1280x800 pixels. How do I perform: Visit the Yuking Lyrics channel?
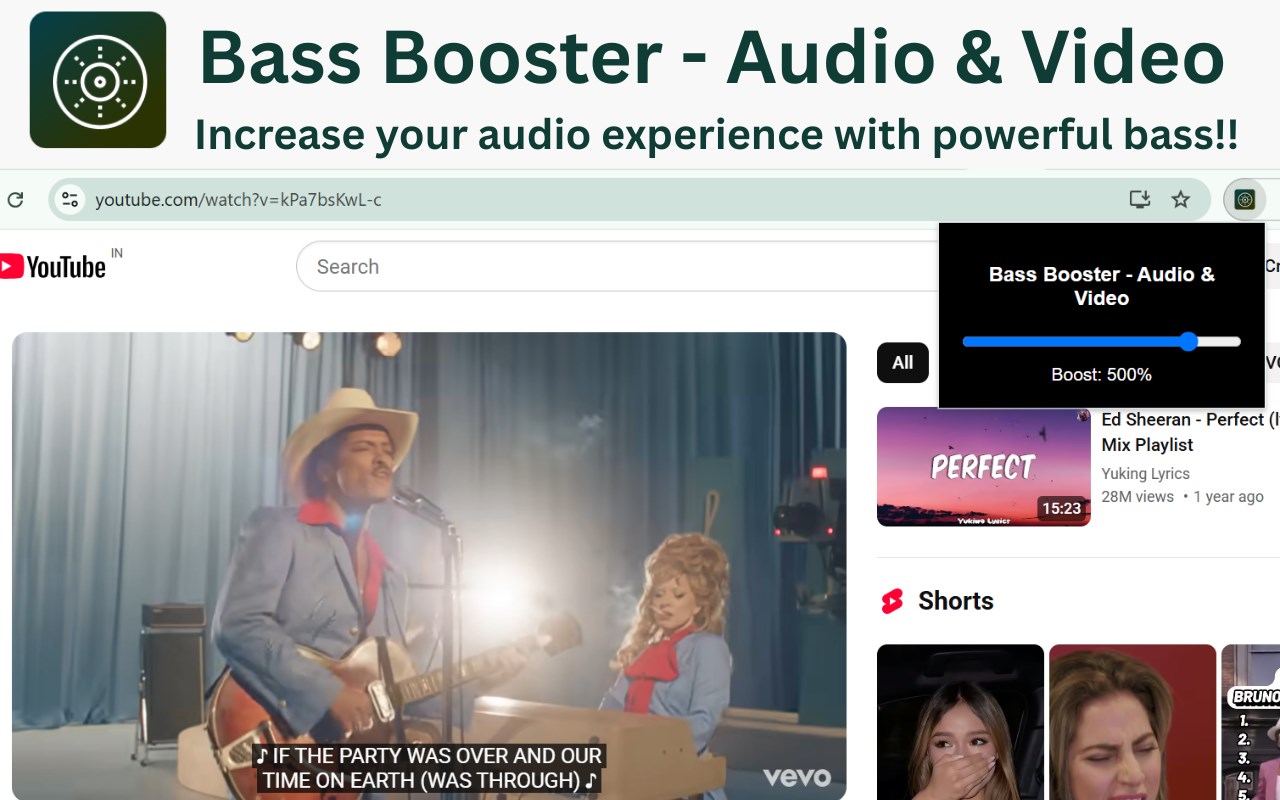point(1145,474)
